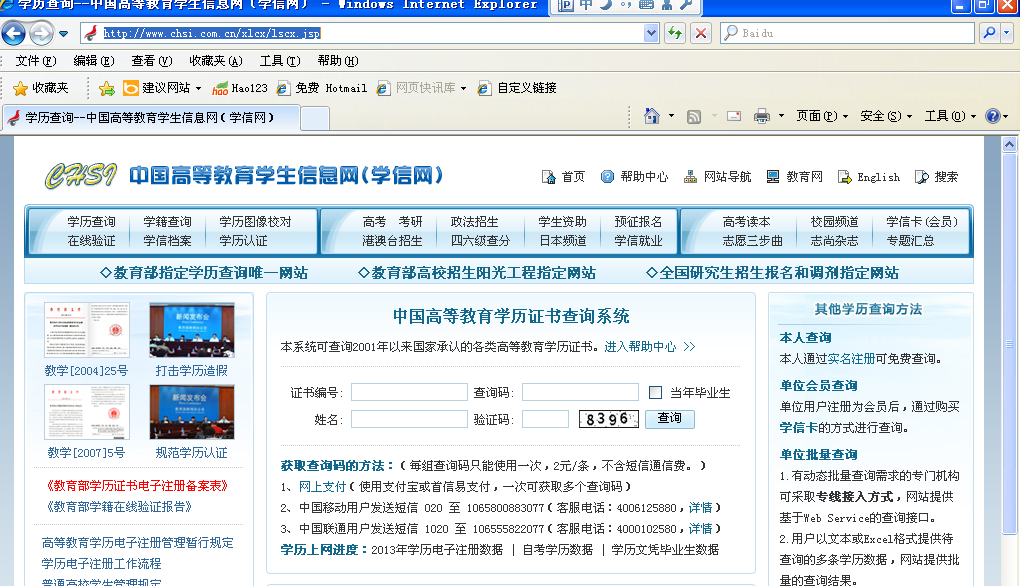Click the 查询码 input field
Screen dimensions: 1020x586
point(580,392)
